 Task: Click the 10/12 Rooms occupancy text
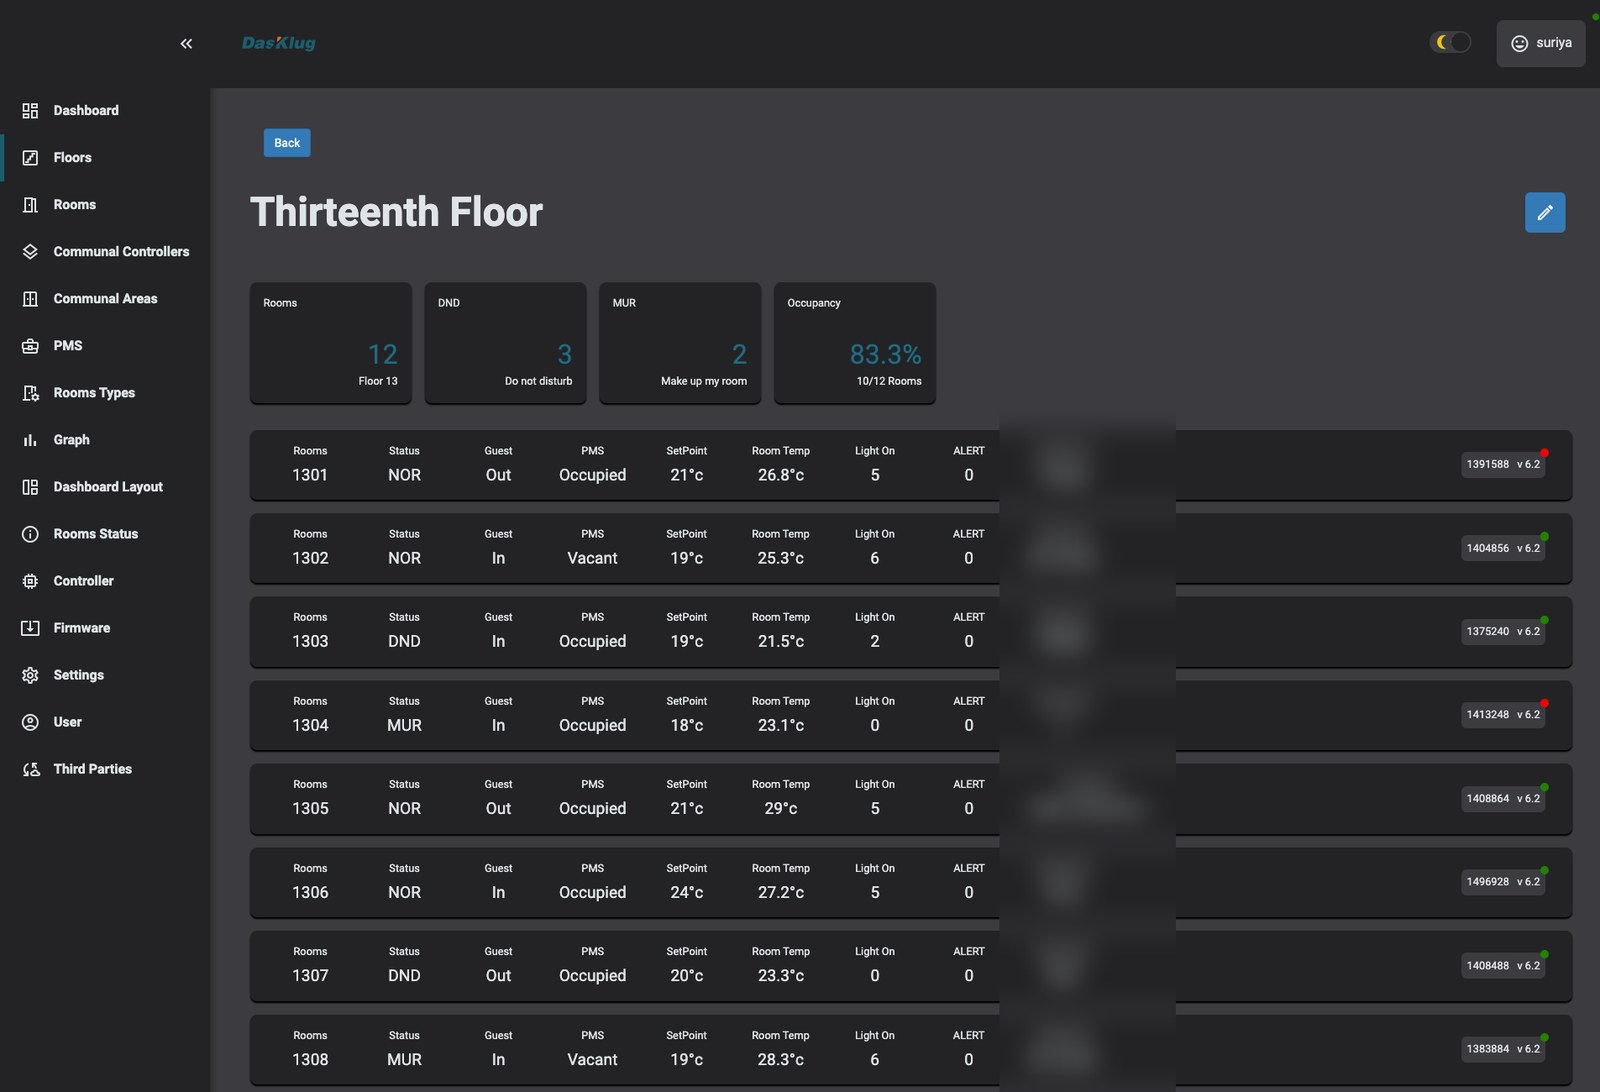(x=889, y=381)
